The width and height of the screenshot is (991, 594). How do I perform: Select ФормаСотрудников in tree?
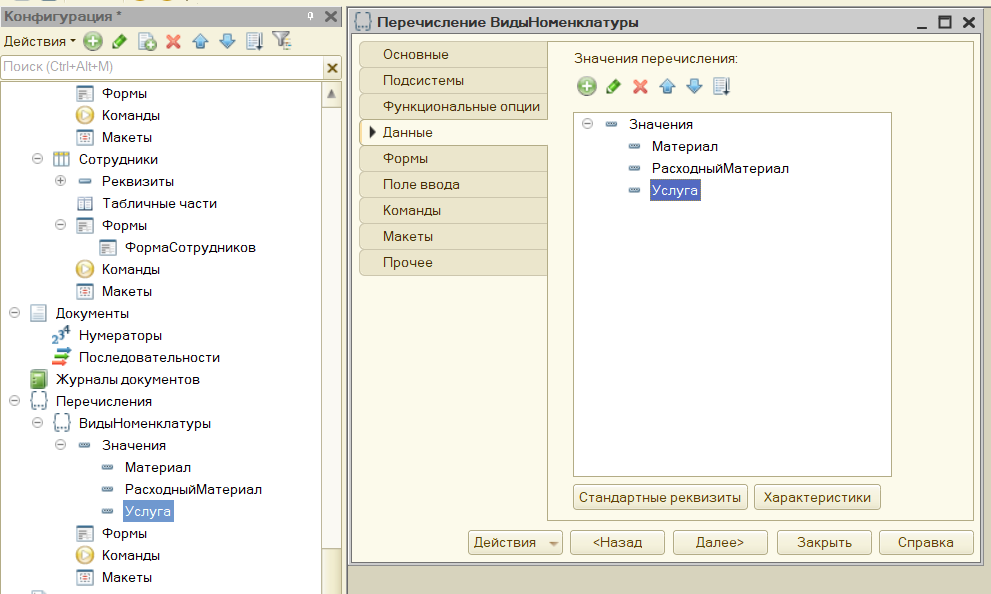190,248
